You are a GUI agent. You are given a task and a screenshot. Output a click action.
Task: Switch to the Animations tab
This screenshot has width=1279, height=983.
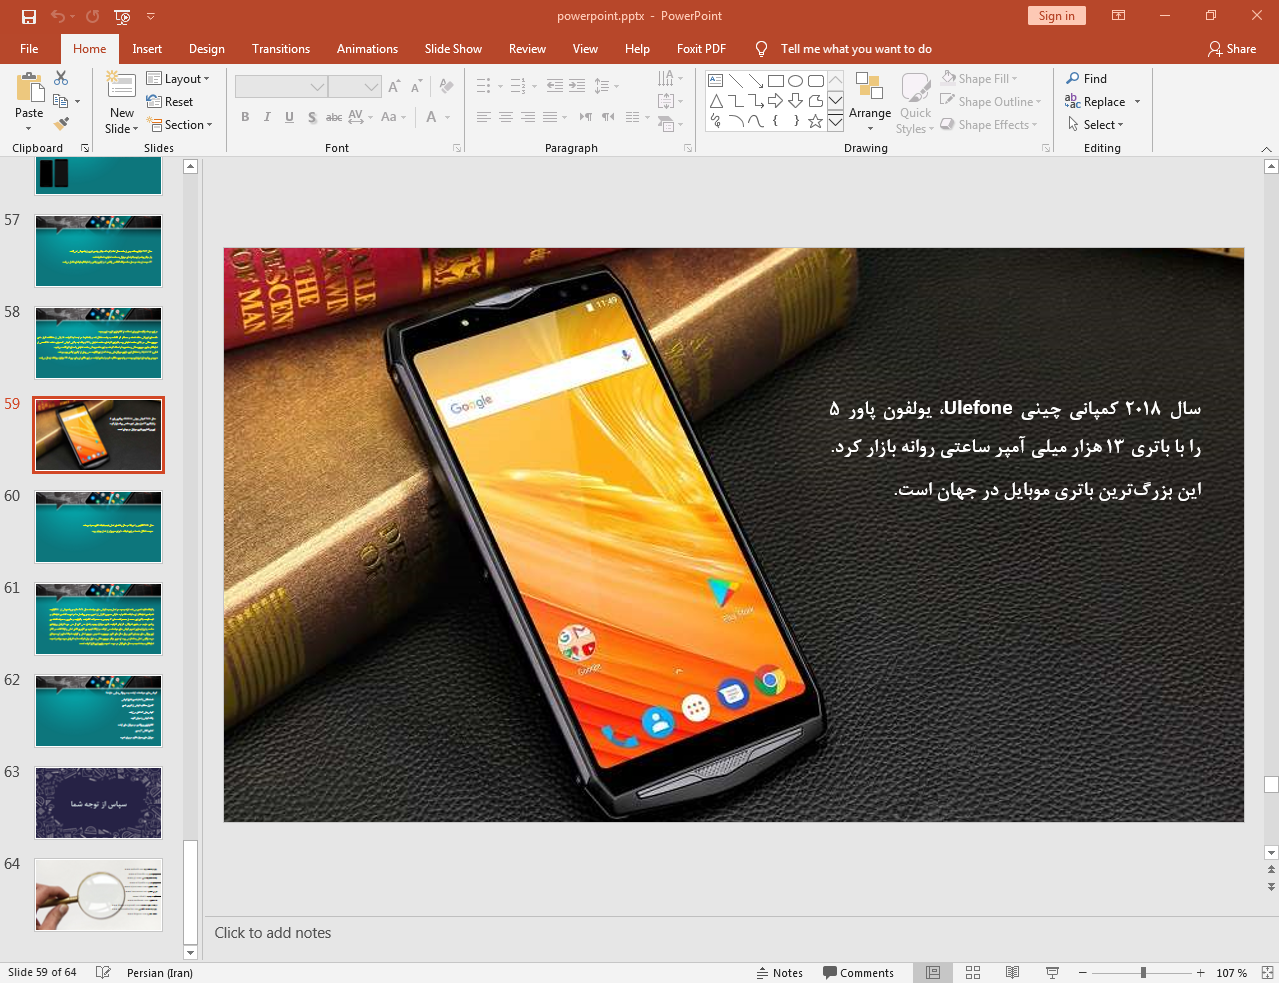(367, 48)
